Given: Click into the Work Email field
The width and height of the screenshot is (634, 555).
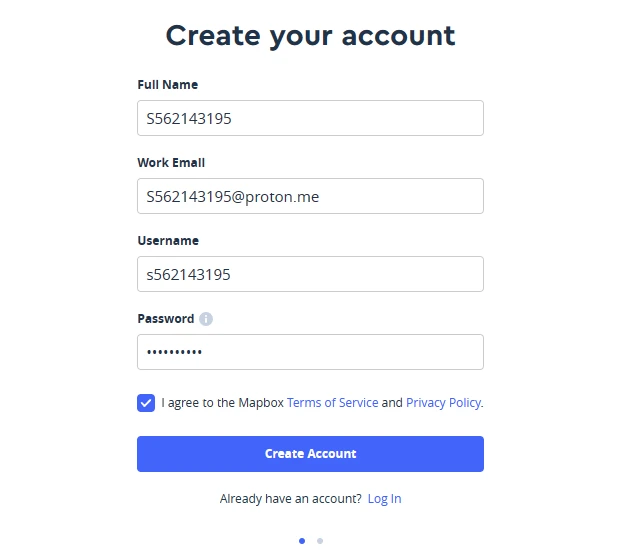Looking at the screenshot, I should tap(310, 196).
